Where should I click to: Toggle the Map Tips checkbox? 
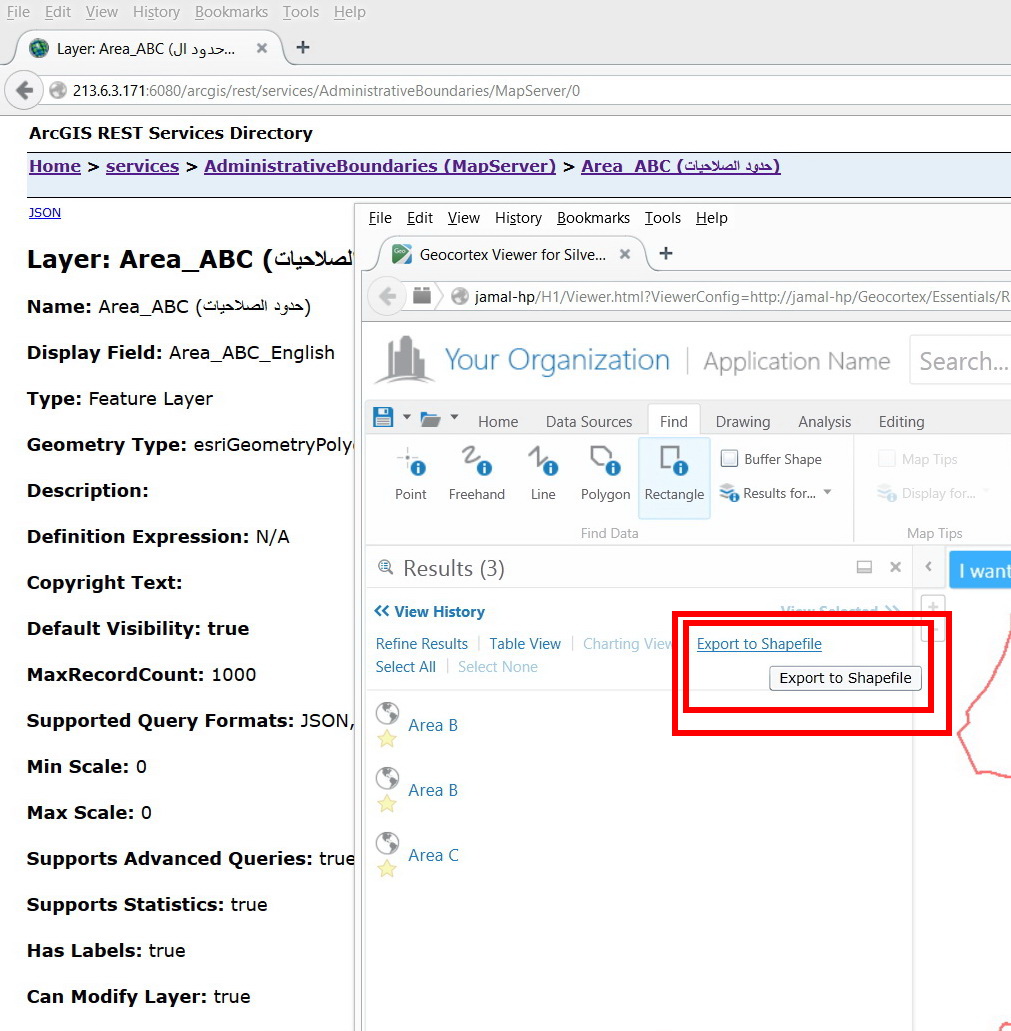coord(887,458)
